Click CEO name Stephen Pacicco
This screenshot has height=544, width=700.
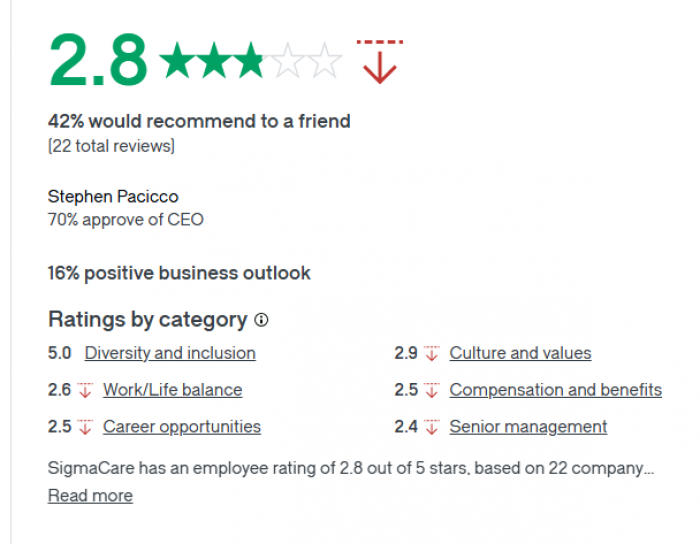click(113, 196)
